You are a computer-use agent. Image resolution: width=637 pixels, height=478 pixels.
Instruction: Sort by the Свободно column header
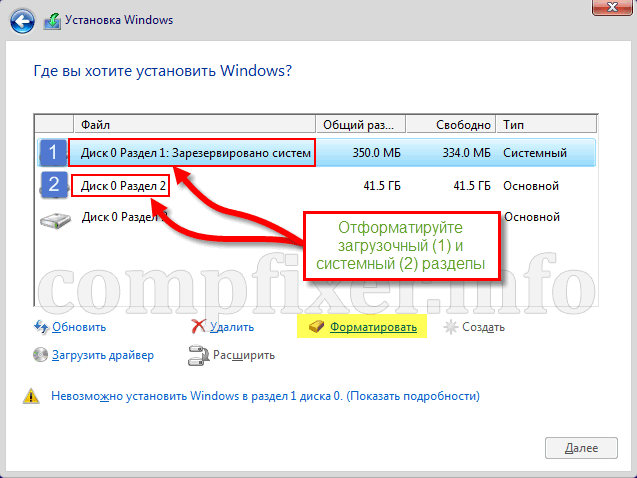(x=451, y=124)
